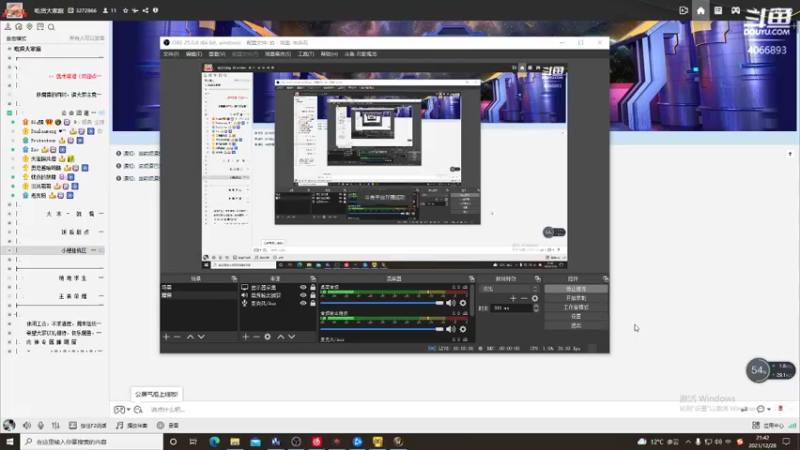Click the emoji controller icon by chat input

coord(119,410)
